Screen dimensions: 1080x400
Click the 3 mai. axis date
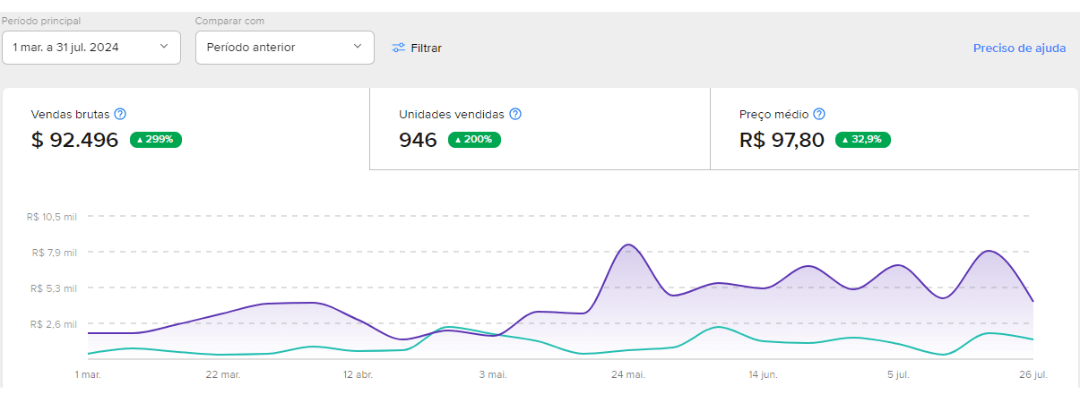tap(493, 375)
